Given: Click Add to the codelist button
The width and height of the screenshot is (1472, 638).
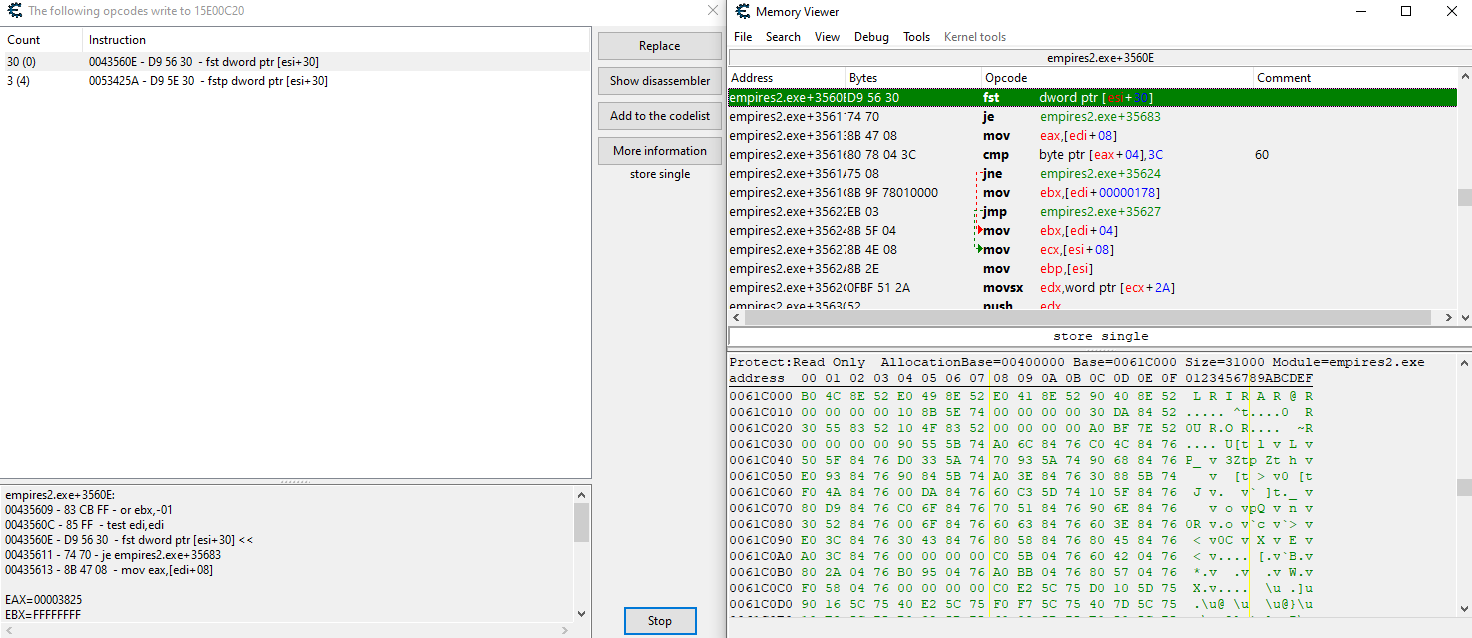Looking at the screenshot, I should (659, 116).
